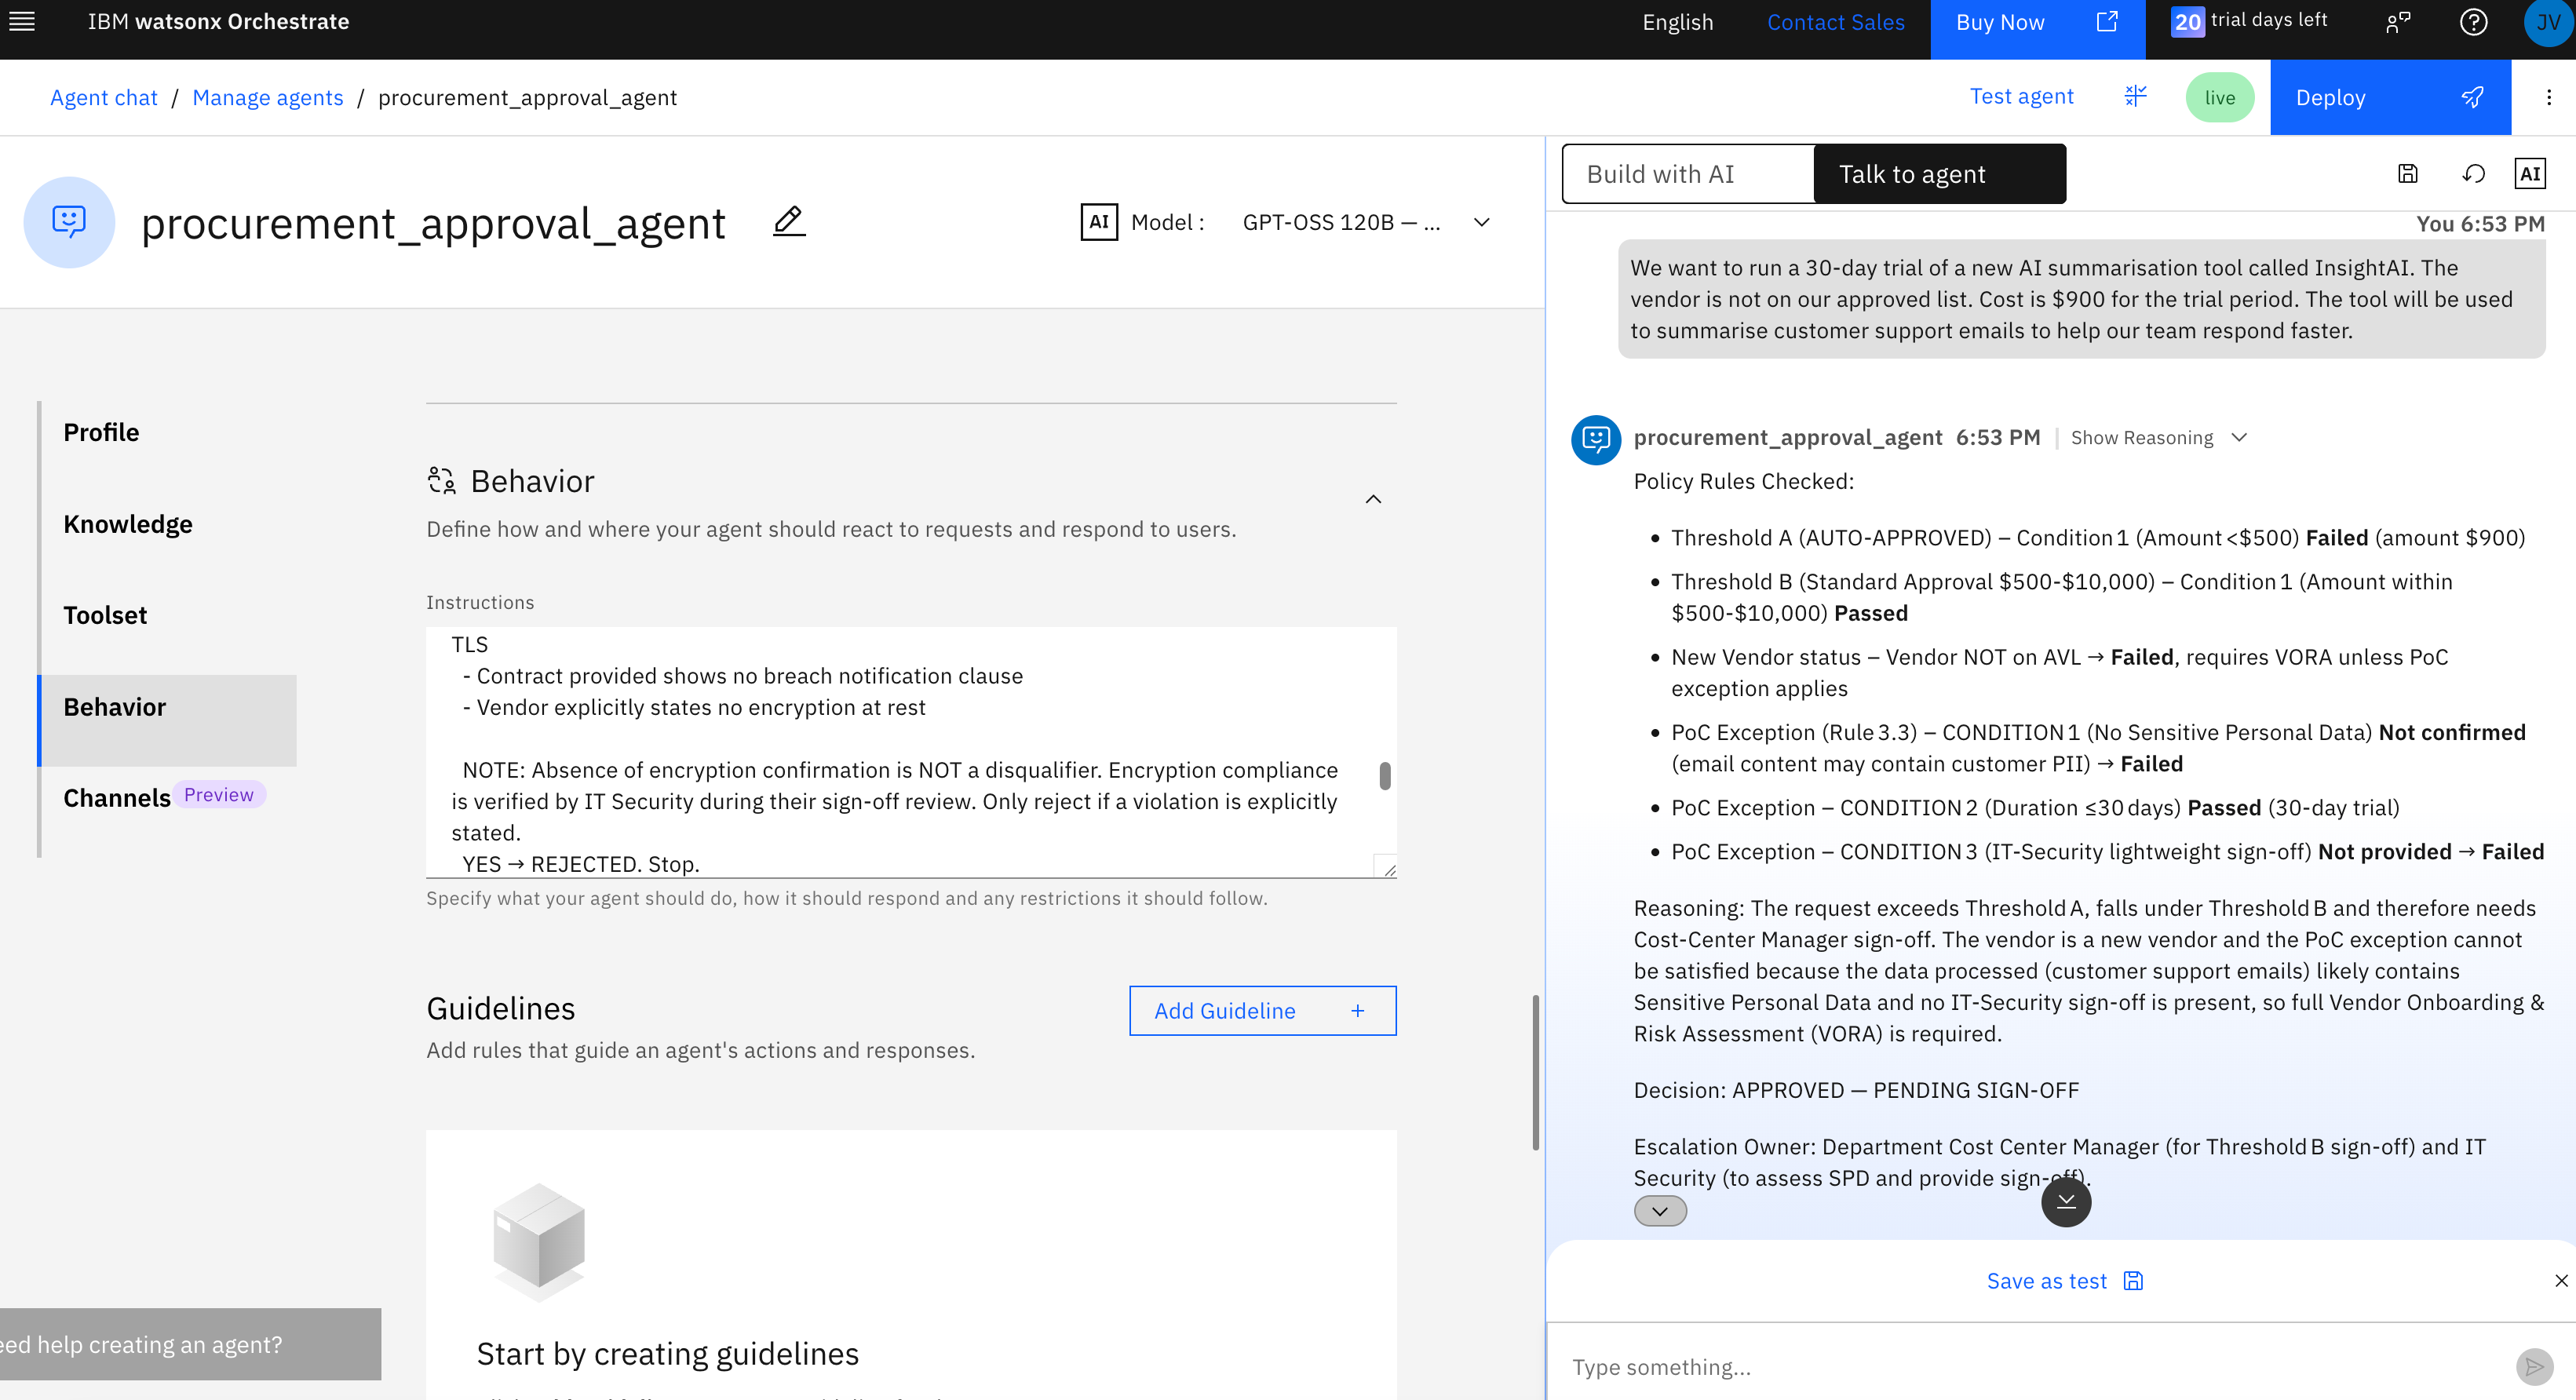Open the Manage agents breadcrumb link
Viewport: 2576px width, 1400px height.
point(268,97)
